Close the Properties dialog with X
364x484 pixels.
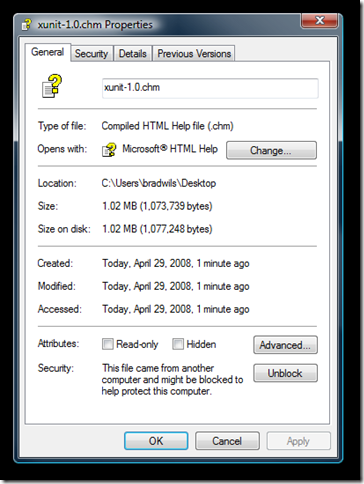click(319, 21)
